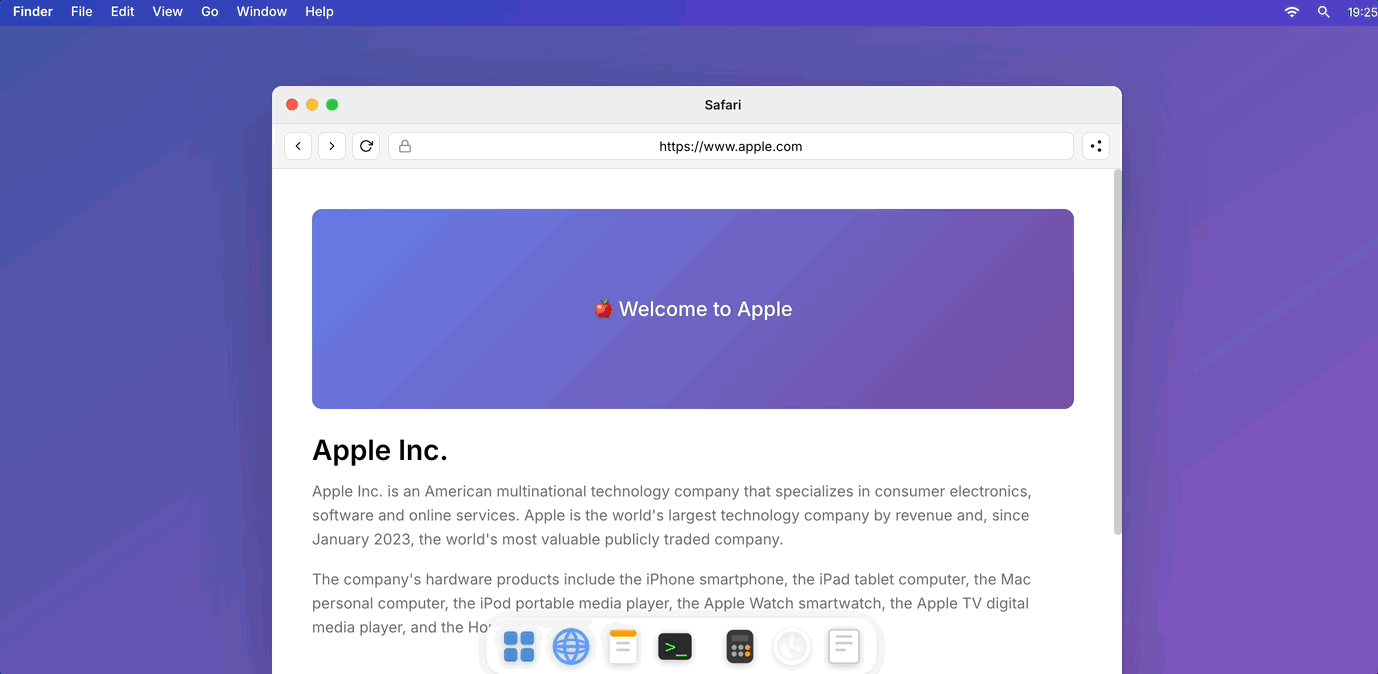Open the globe browser icon in the dock
This screenshot has height=674, width=1378.
[571, 647]
